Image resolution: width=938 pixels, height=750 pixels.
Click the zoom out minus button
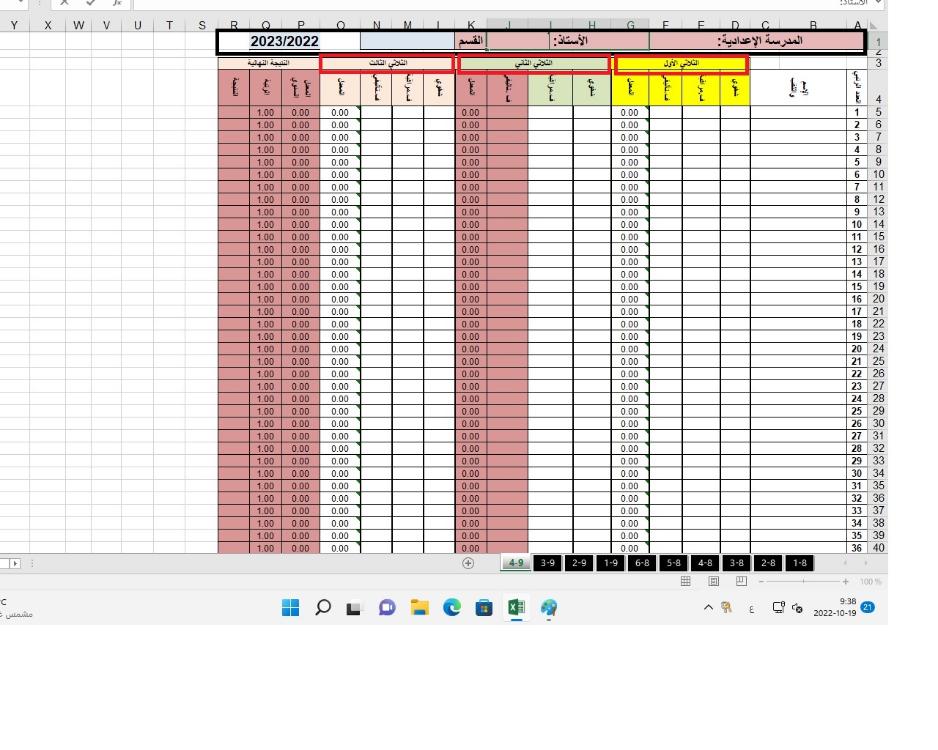pos(760,581)
